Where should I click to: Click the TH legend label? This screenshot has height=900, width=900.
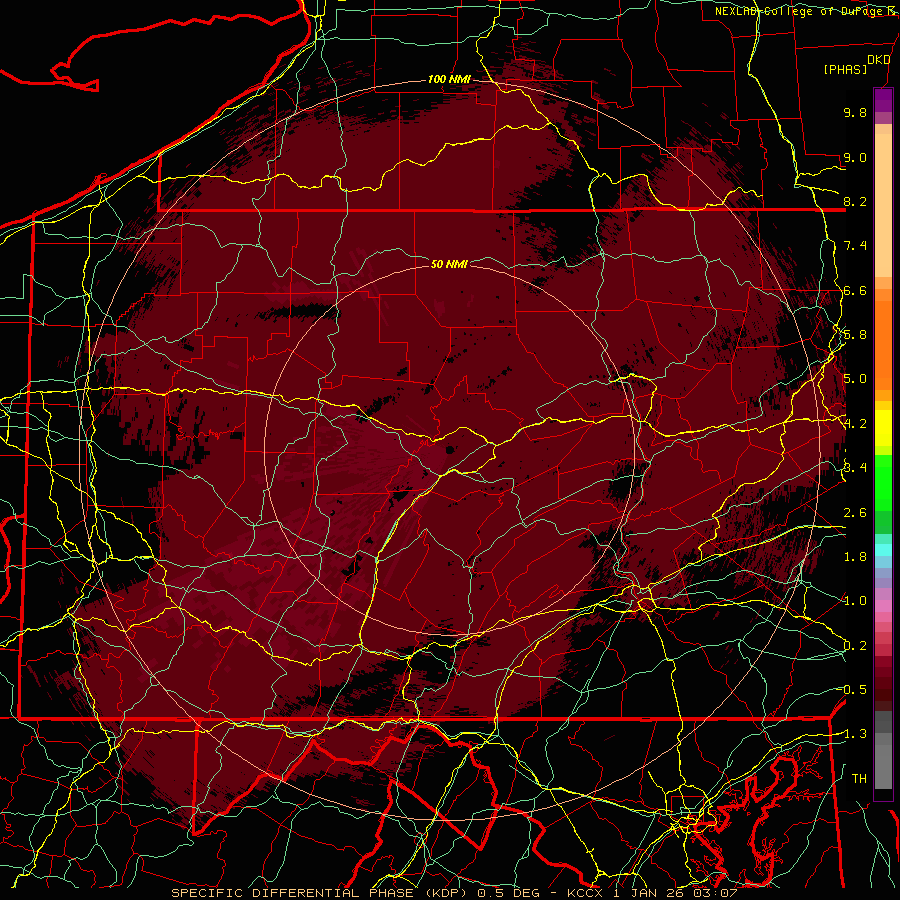tap(859, 779)
